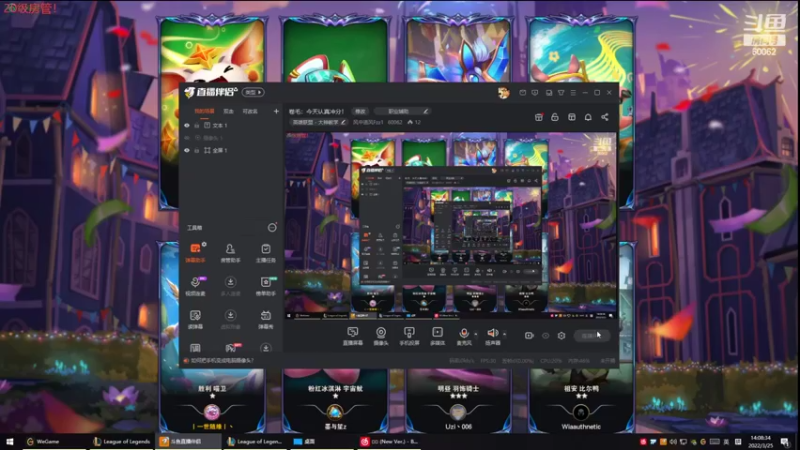Click the FPS:30 status text
This screenshot has height=450, width=800.
pyautogui.click(x=488, y=361)
